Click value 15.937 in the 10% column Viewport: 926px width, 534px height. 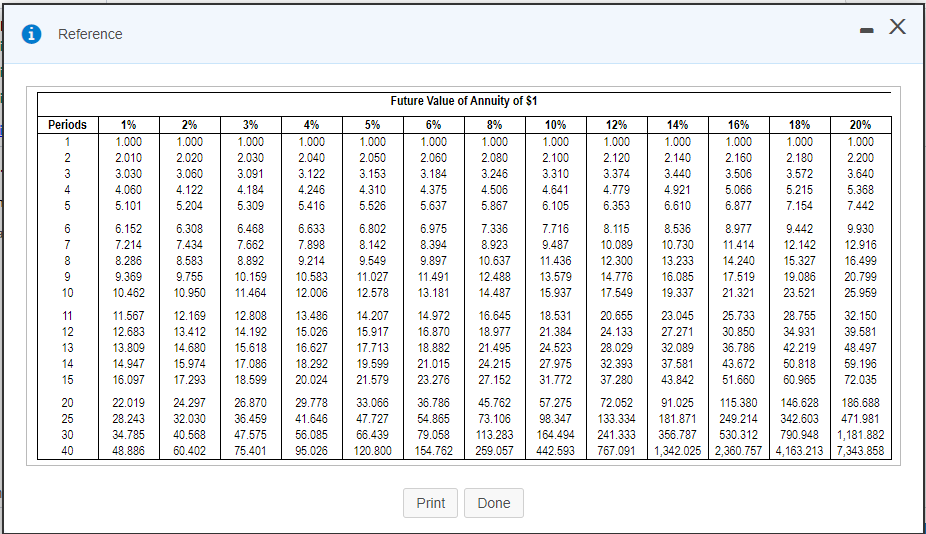pos(555,293)
